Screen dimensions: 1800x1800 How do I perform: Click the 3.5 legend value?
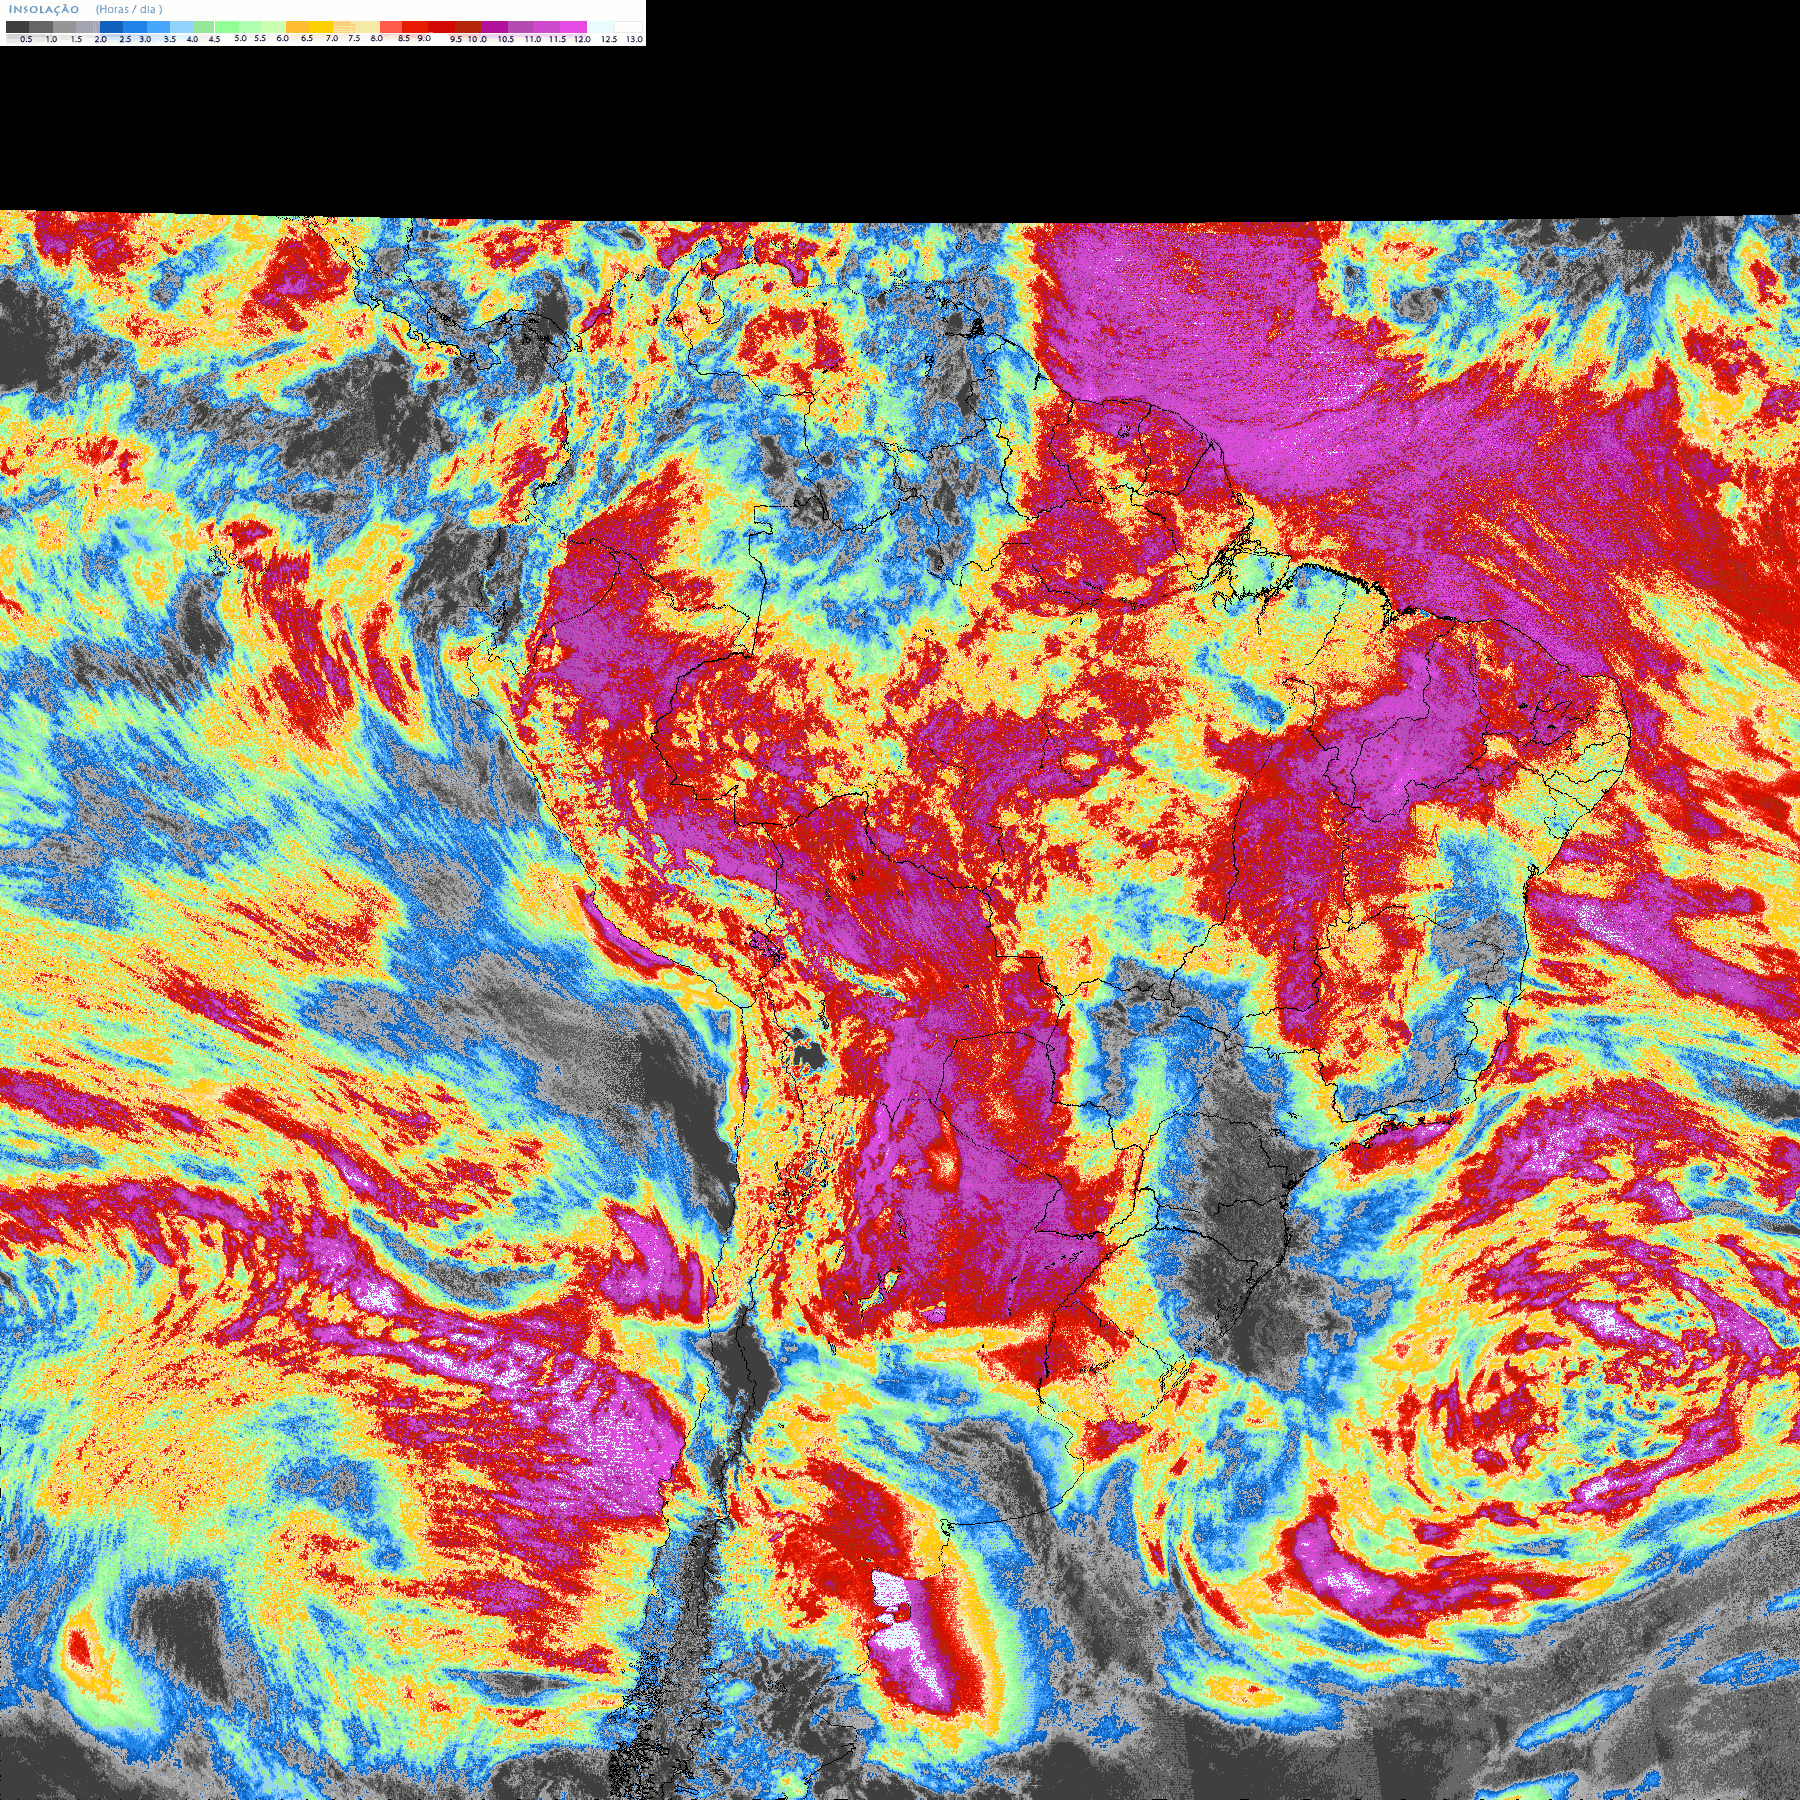click(x=170, y=39)
